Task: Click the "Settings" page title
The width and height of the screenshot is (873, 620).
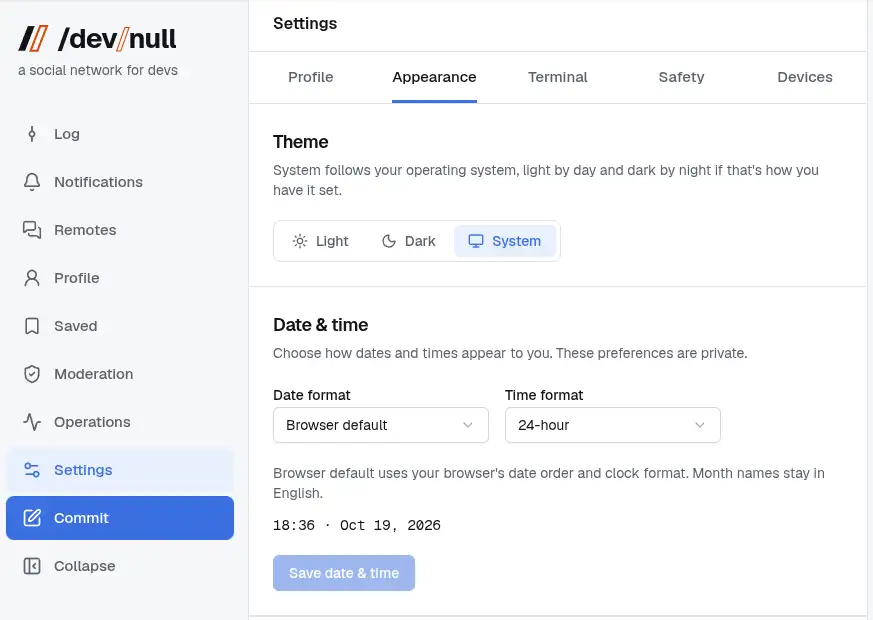Action: (x=305, y=23)
